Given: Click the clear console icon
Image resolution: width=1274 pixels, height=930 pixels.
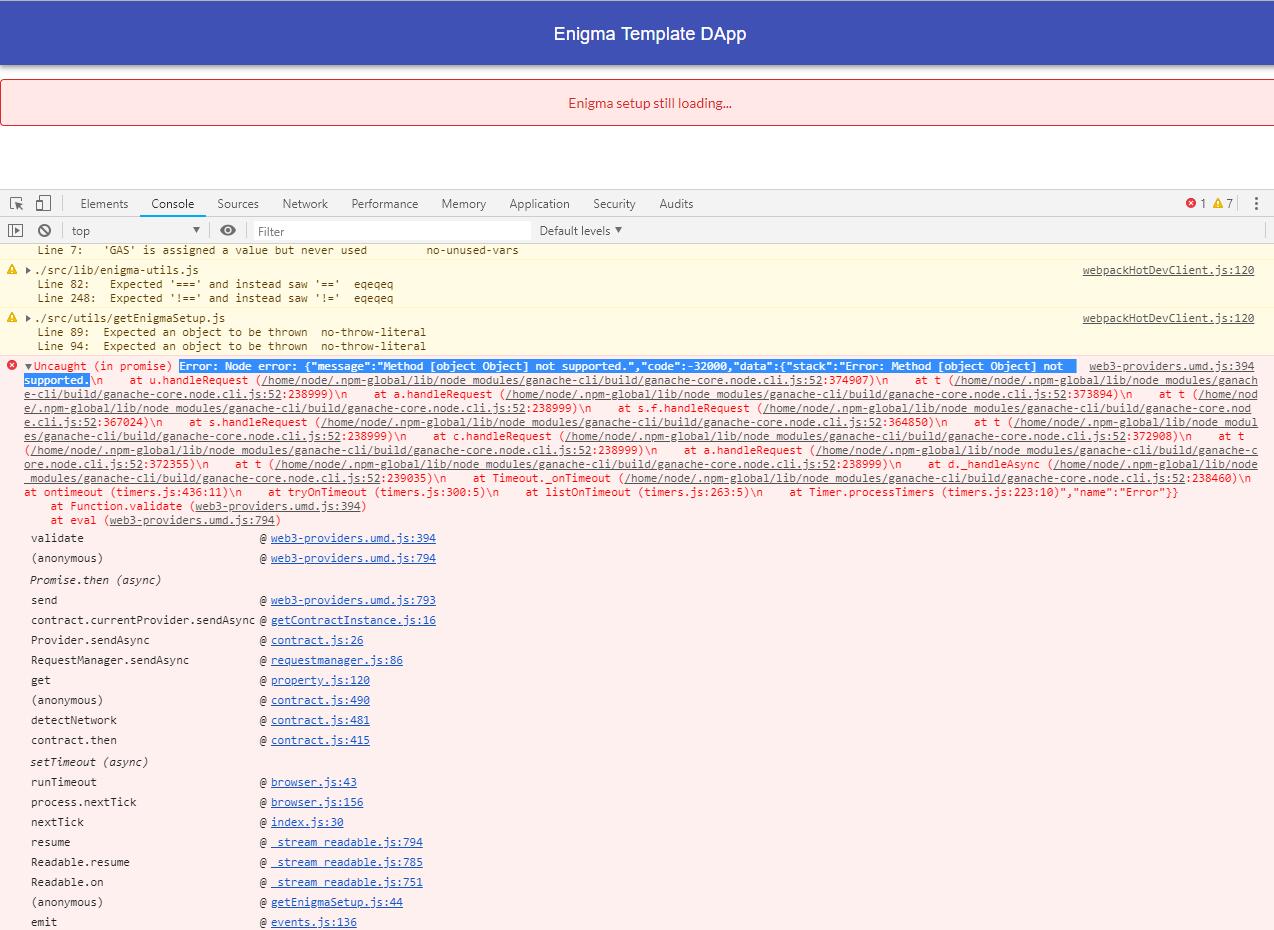Looking at the screenshot, I should tap(44, 230).
